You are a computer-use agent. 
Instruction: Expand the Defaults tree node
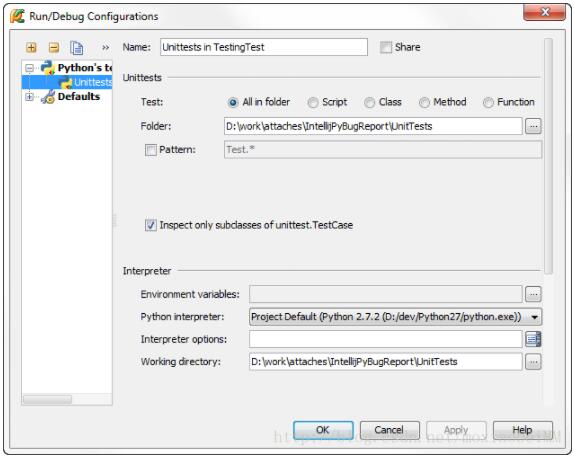coord(29,97)
